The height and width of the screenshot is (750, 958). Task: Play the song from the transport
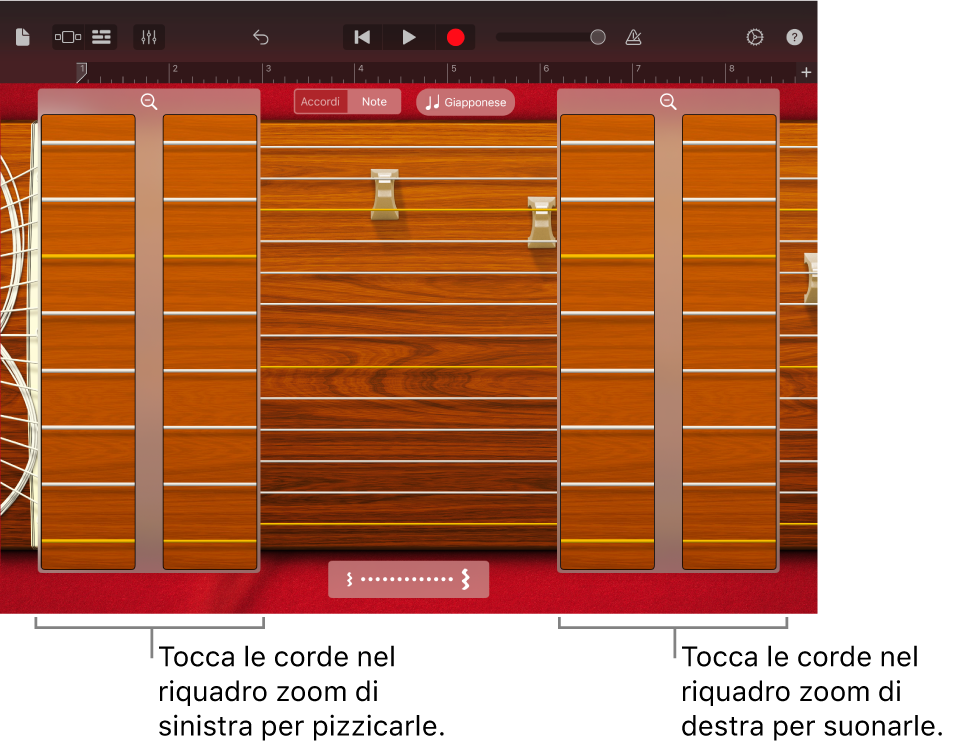coord(408,37)
